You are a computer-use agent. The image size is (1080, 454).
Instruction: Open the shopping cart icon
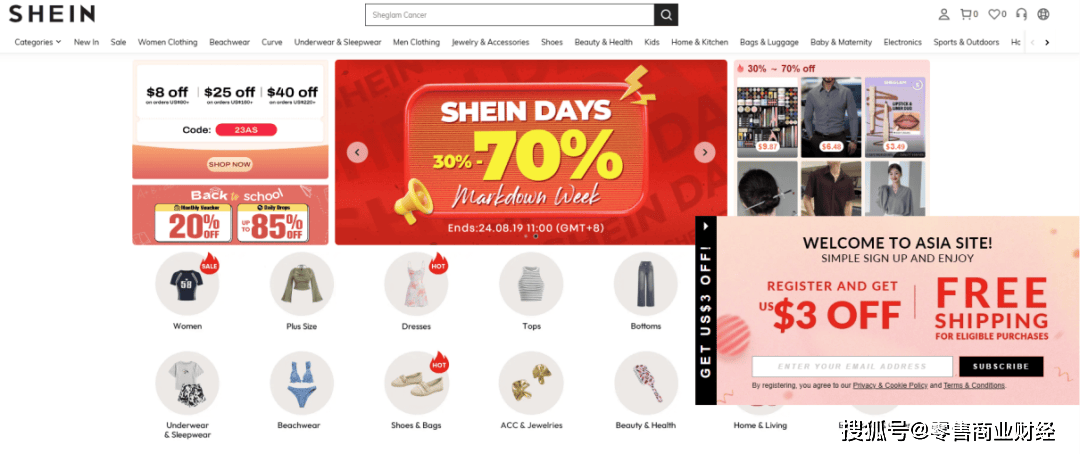pyautogui.click(x=969, y=14)
